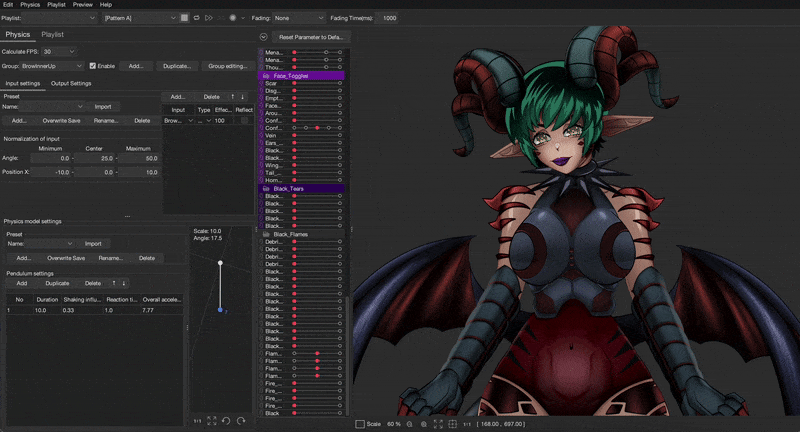Screen dimensions: 800x432
Task: Open the Preview menu
Action: [83, 5]
